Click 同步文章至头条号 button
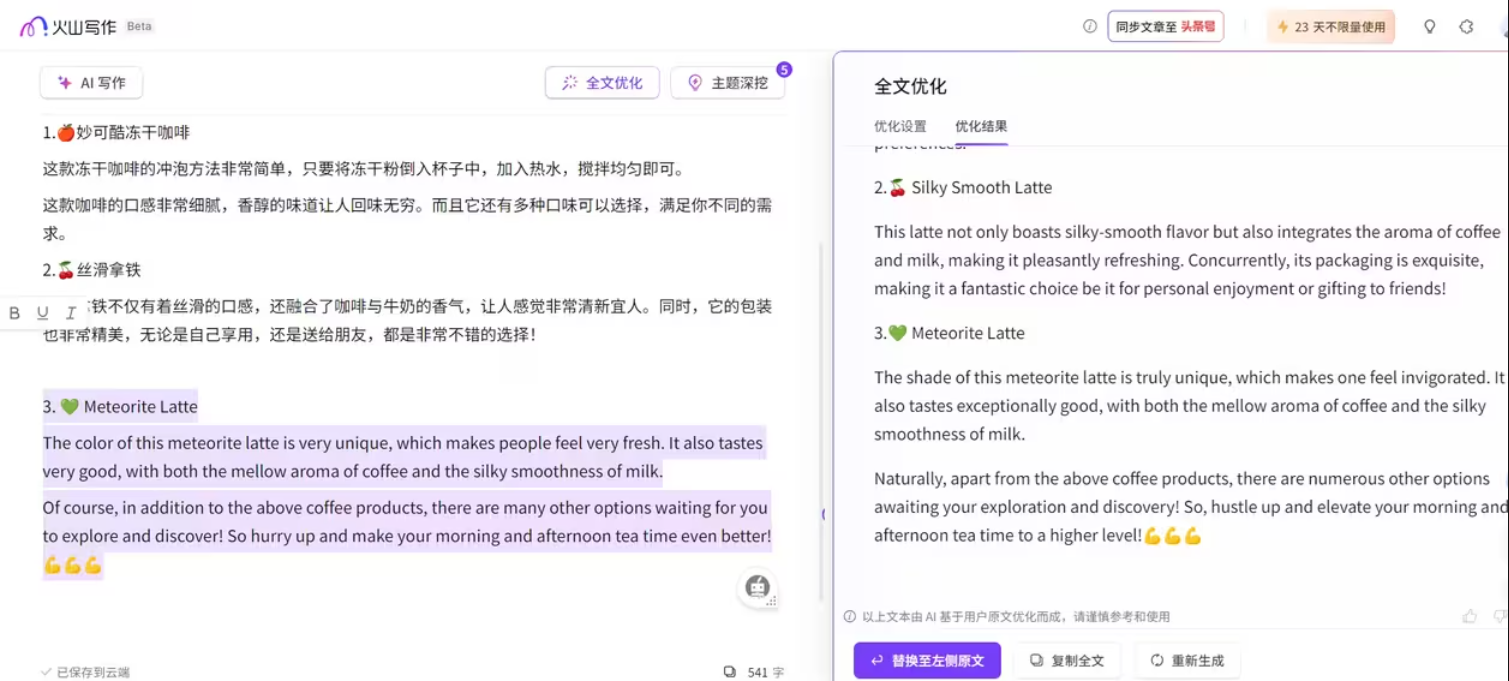The image size is (1509, 681). [x=1165, y=27]
